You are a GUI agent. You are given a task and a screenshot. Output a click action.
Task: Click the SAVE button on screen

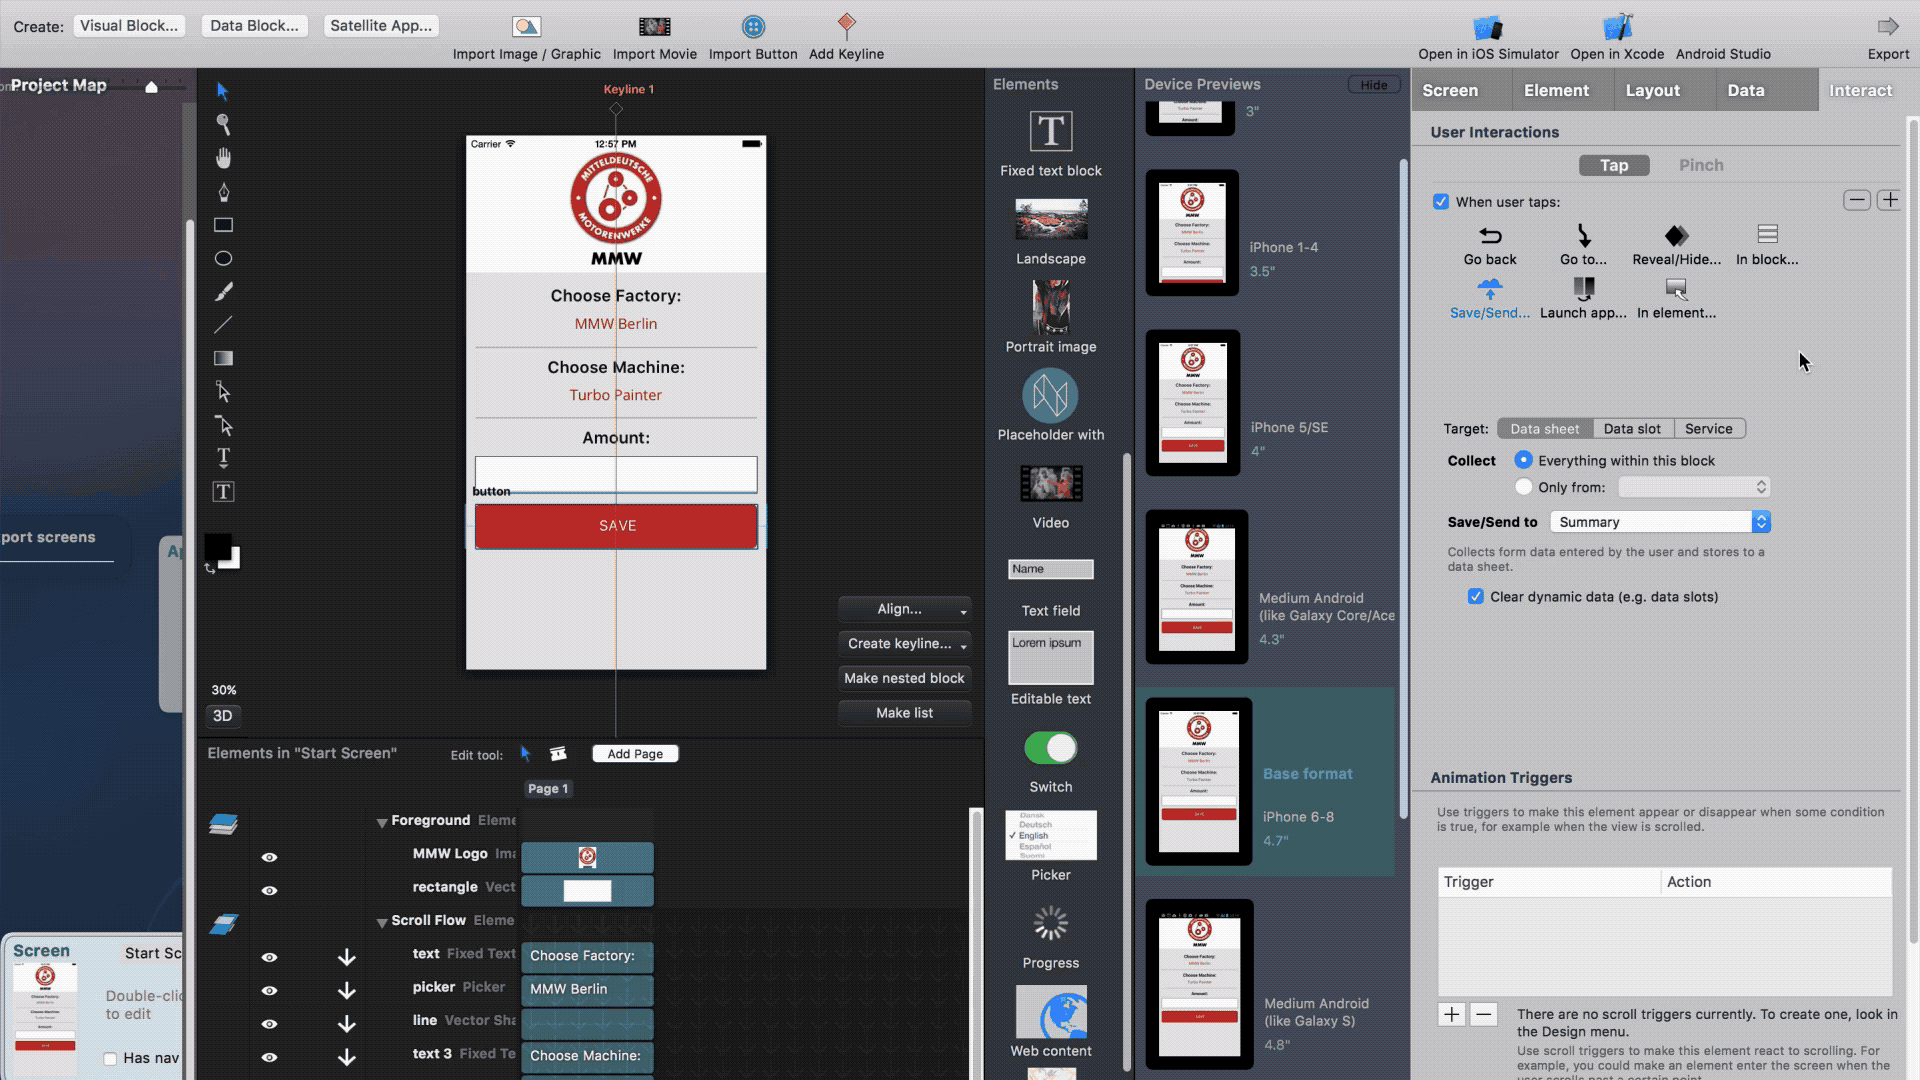click(616, 525)
